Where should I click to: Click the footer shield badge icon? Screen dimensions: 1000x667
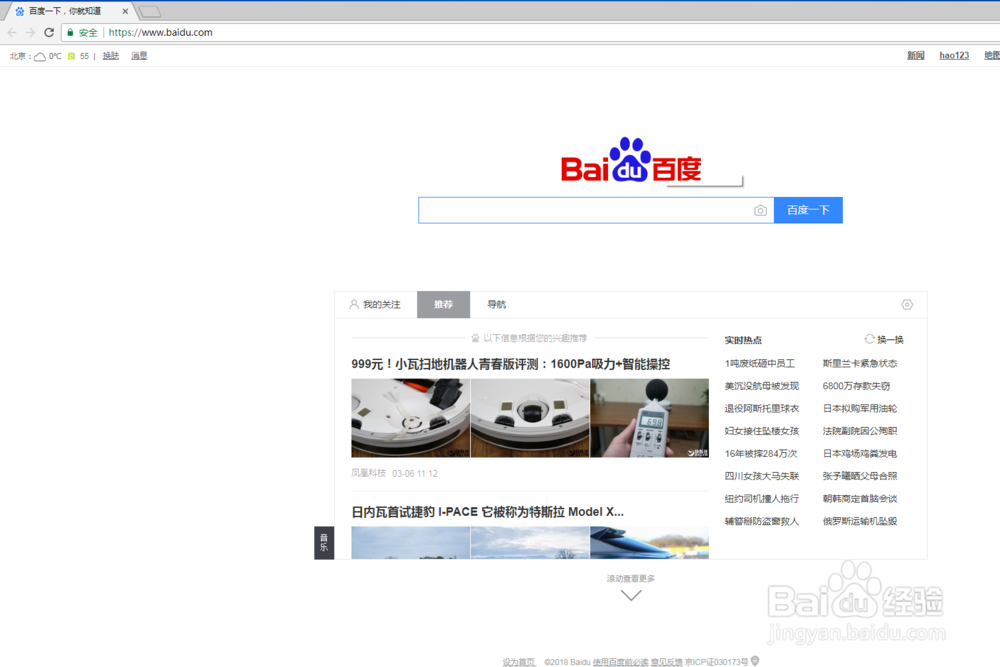point(755,661)
